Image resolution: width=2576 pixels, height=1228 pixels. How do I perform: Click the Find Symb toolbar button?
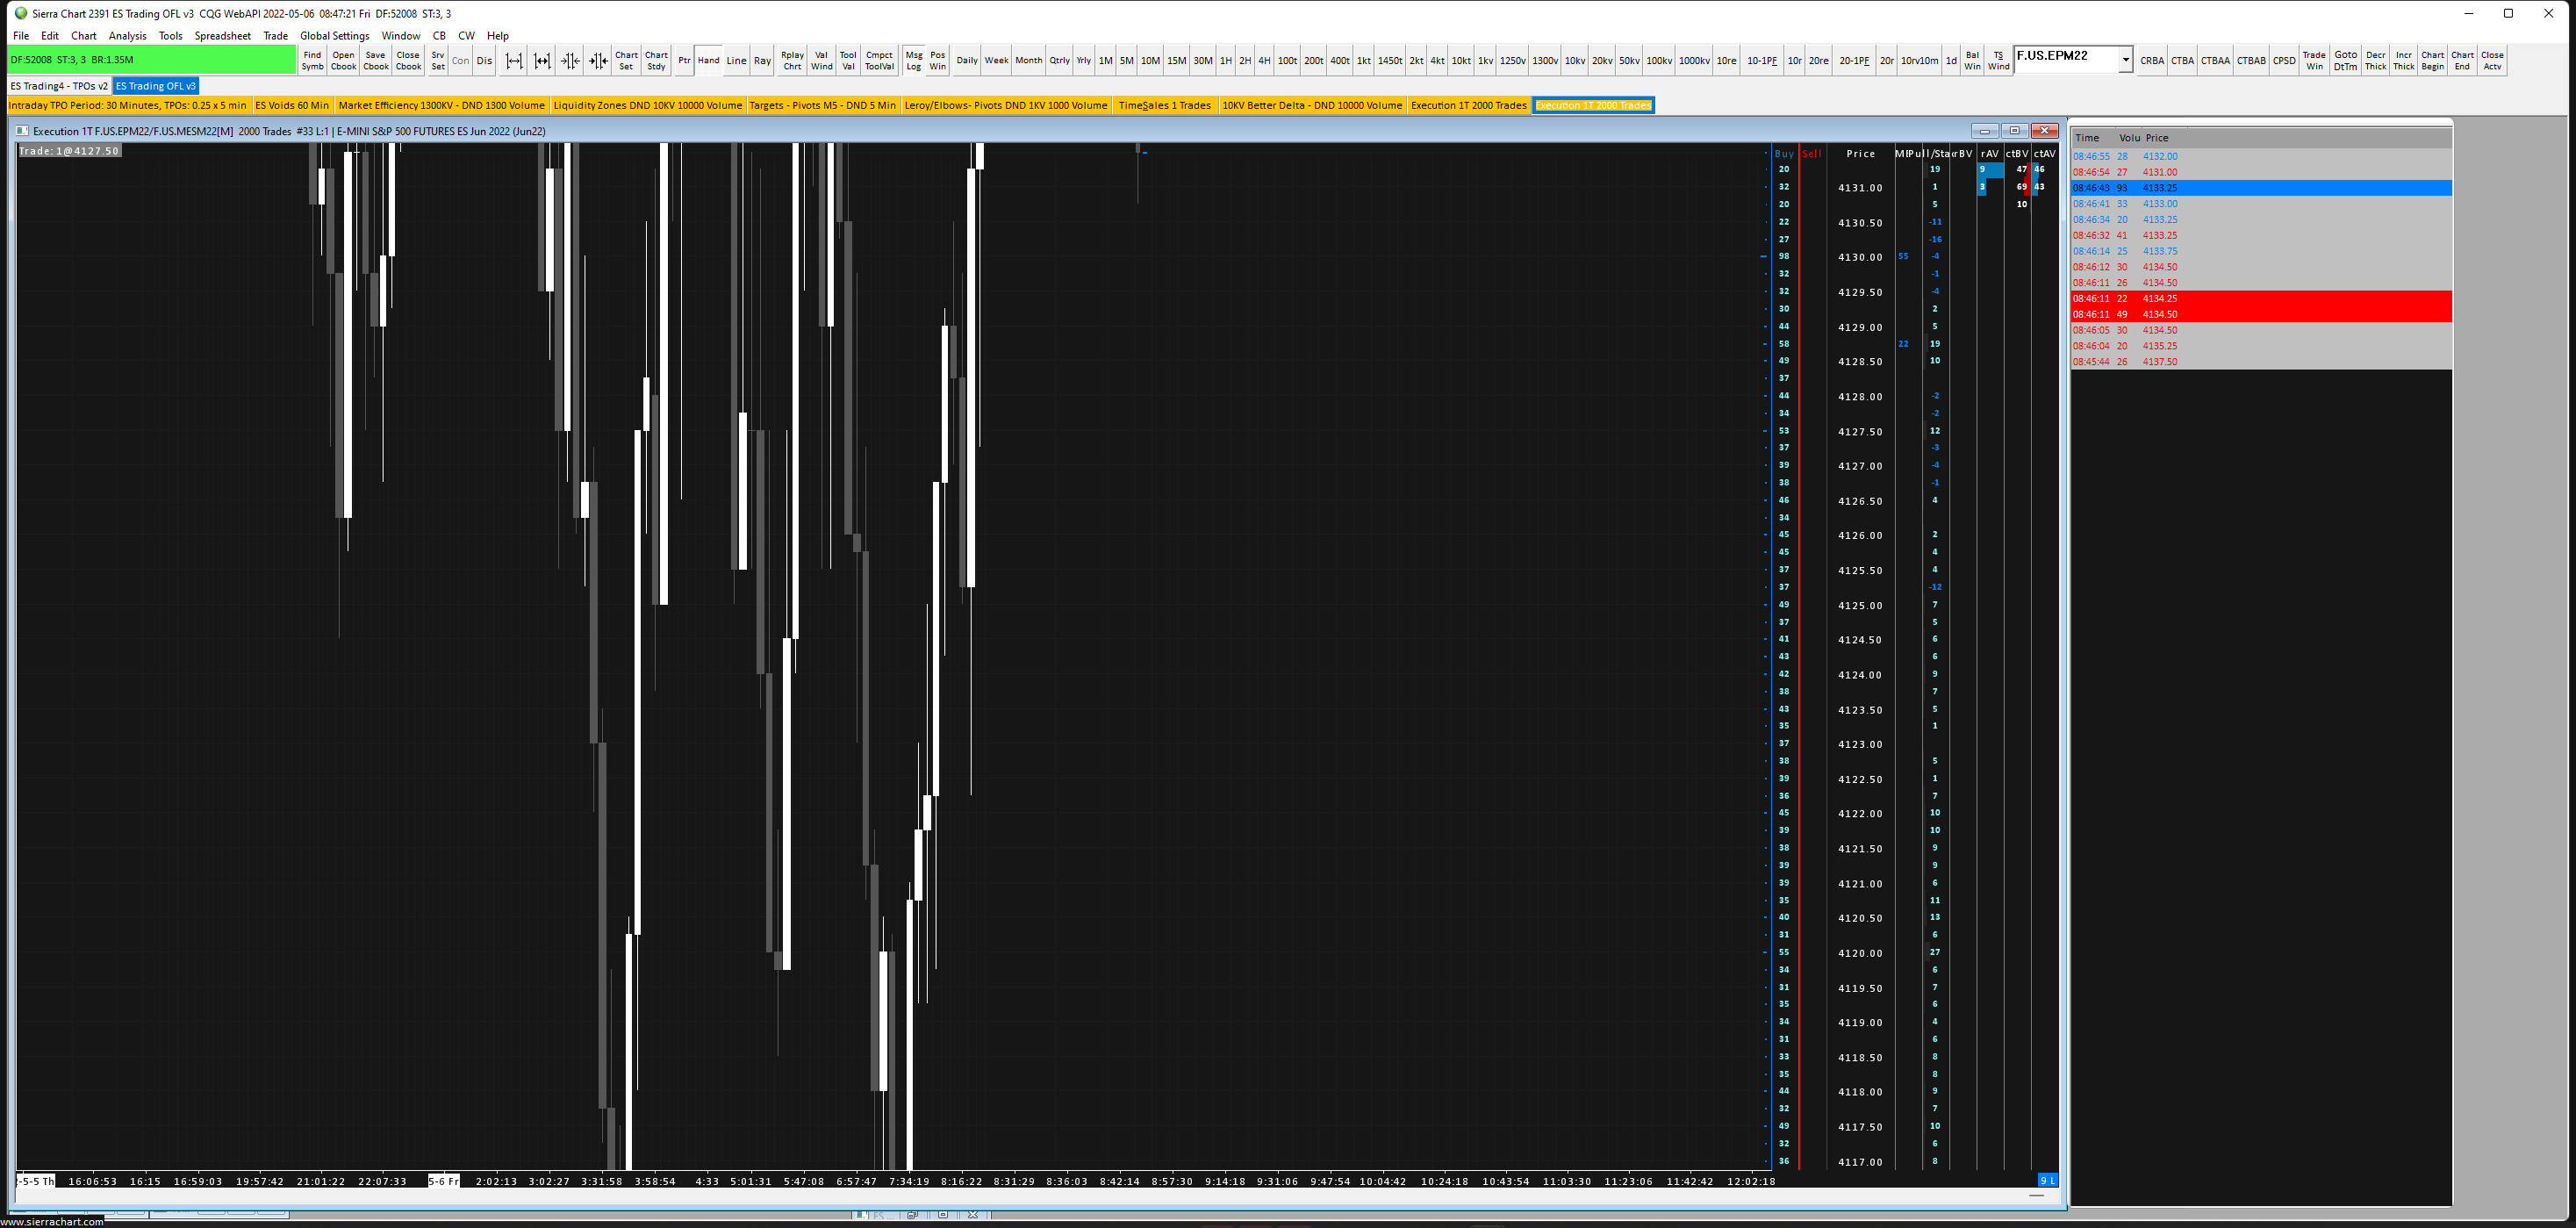click(x=312, y=61)
